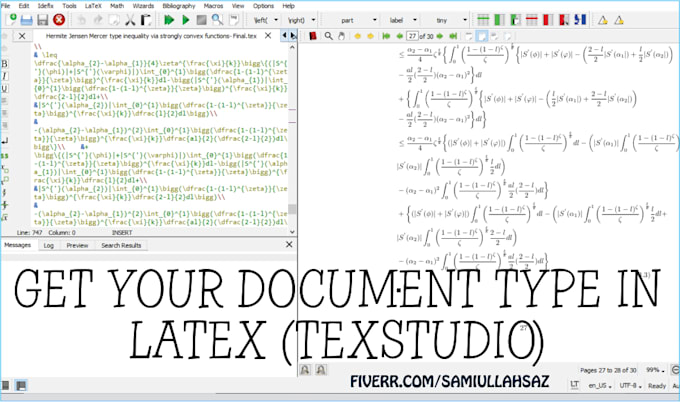Viewport: 680px width, 402px height.
Task: Toggle the magnifier tool in PDF viewer
Action: coord(329,36)
